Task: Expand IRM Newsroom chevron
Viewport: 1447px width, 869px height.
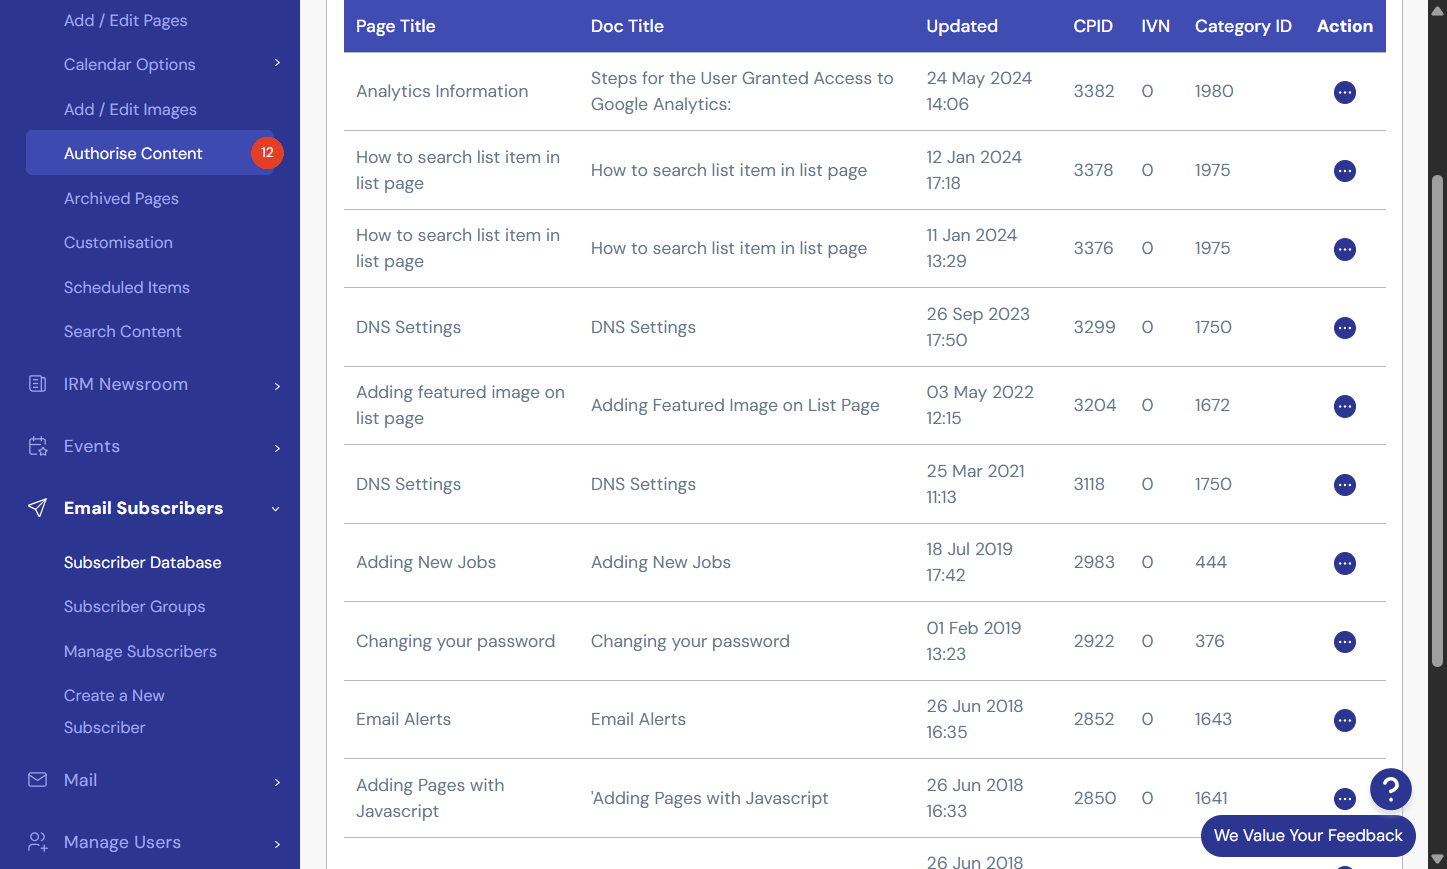Action: [277, 386]
